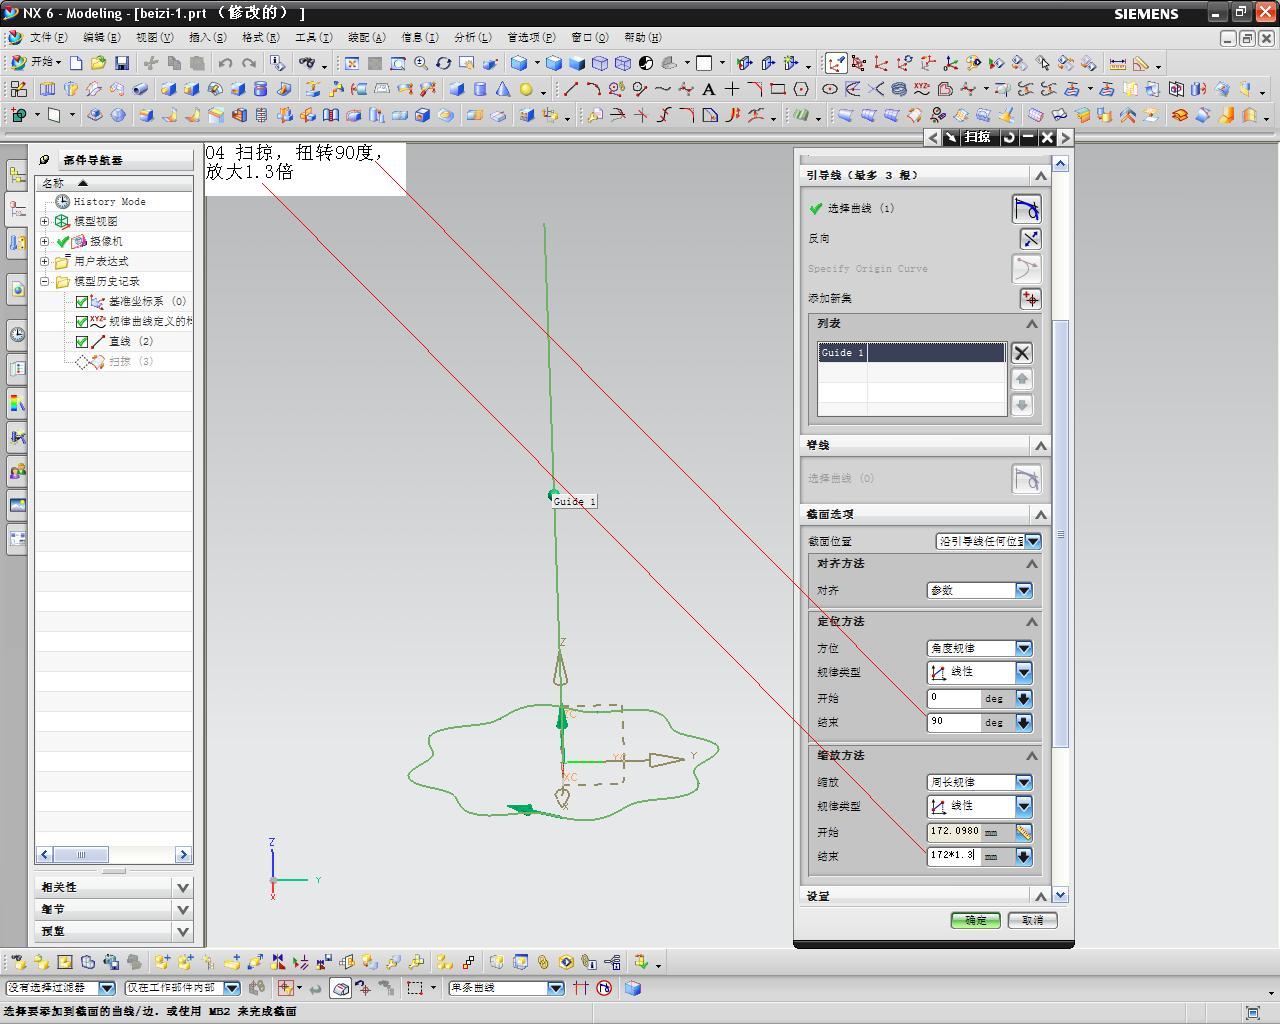Open the 单条曲线 curve rule dropdown
Image resolution: width=1280 pixels, height=1024 pixels.
point(556,988)
